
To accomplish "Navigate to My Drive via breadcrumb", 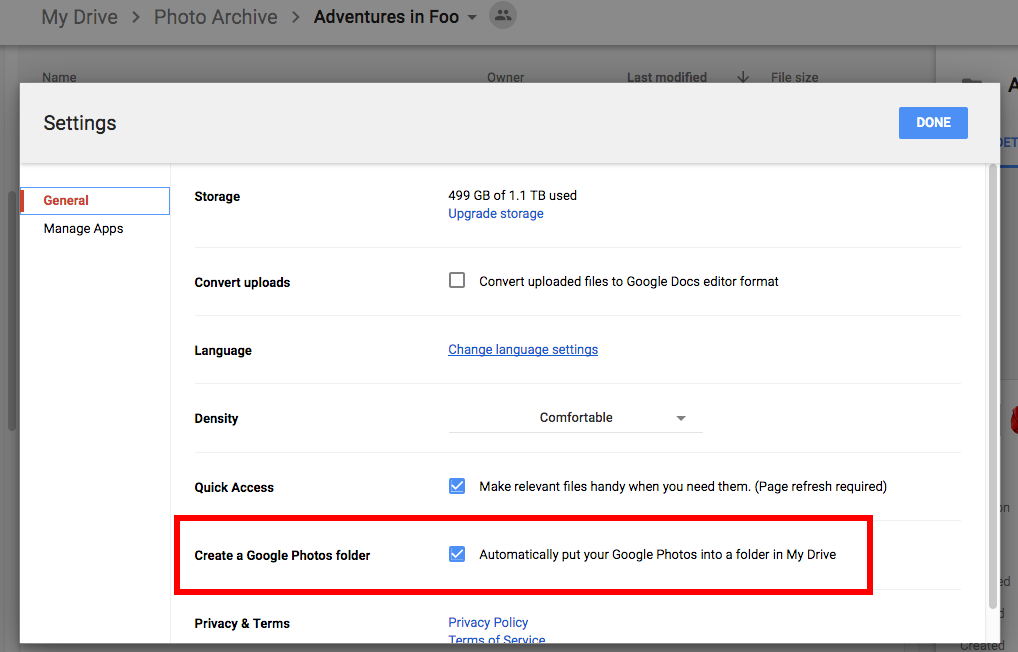I will [x=79, y=16].
